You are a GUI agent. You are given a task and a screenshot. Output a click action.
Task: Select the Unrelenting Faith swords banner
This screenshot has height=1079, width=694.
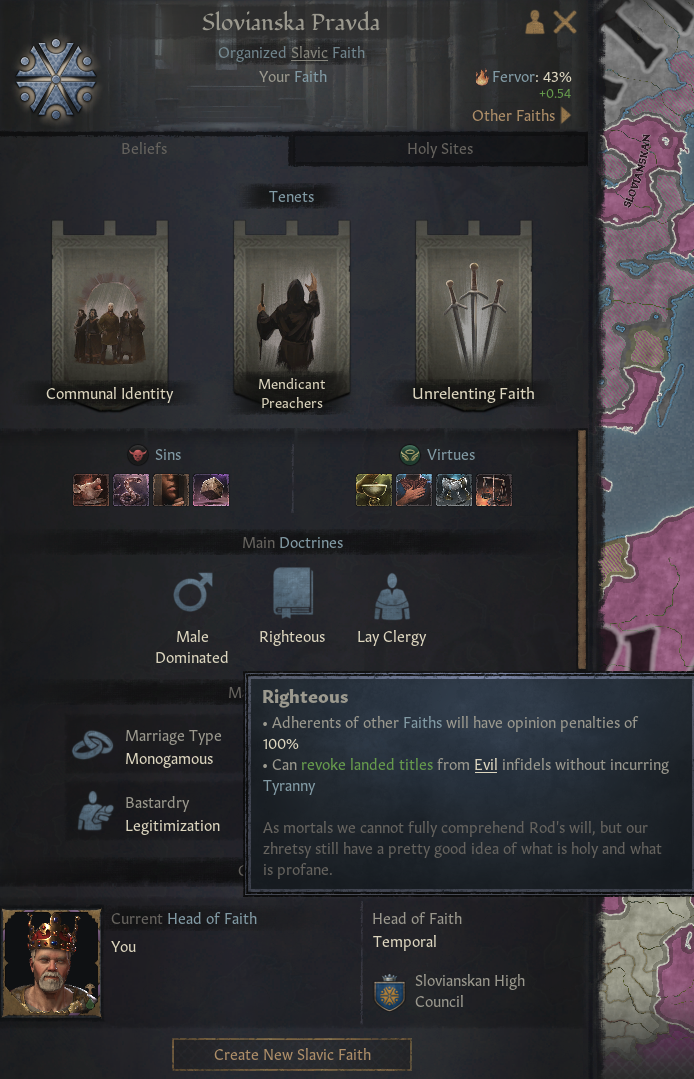473,314
